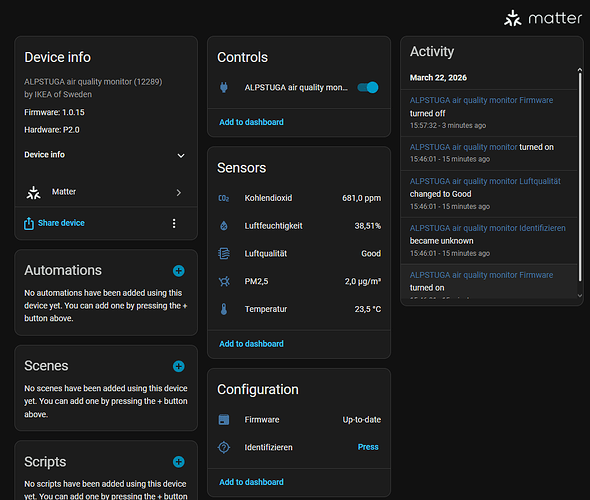The width and height of the screenshot is (590, 500).
Task: Click the CO2 Kohlendioxid sensor icon
Action: tap(224, 198)
